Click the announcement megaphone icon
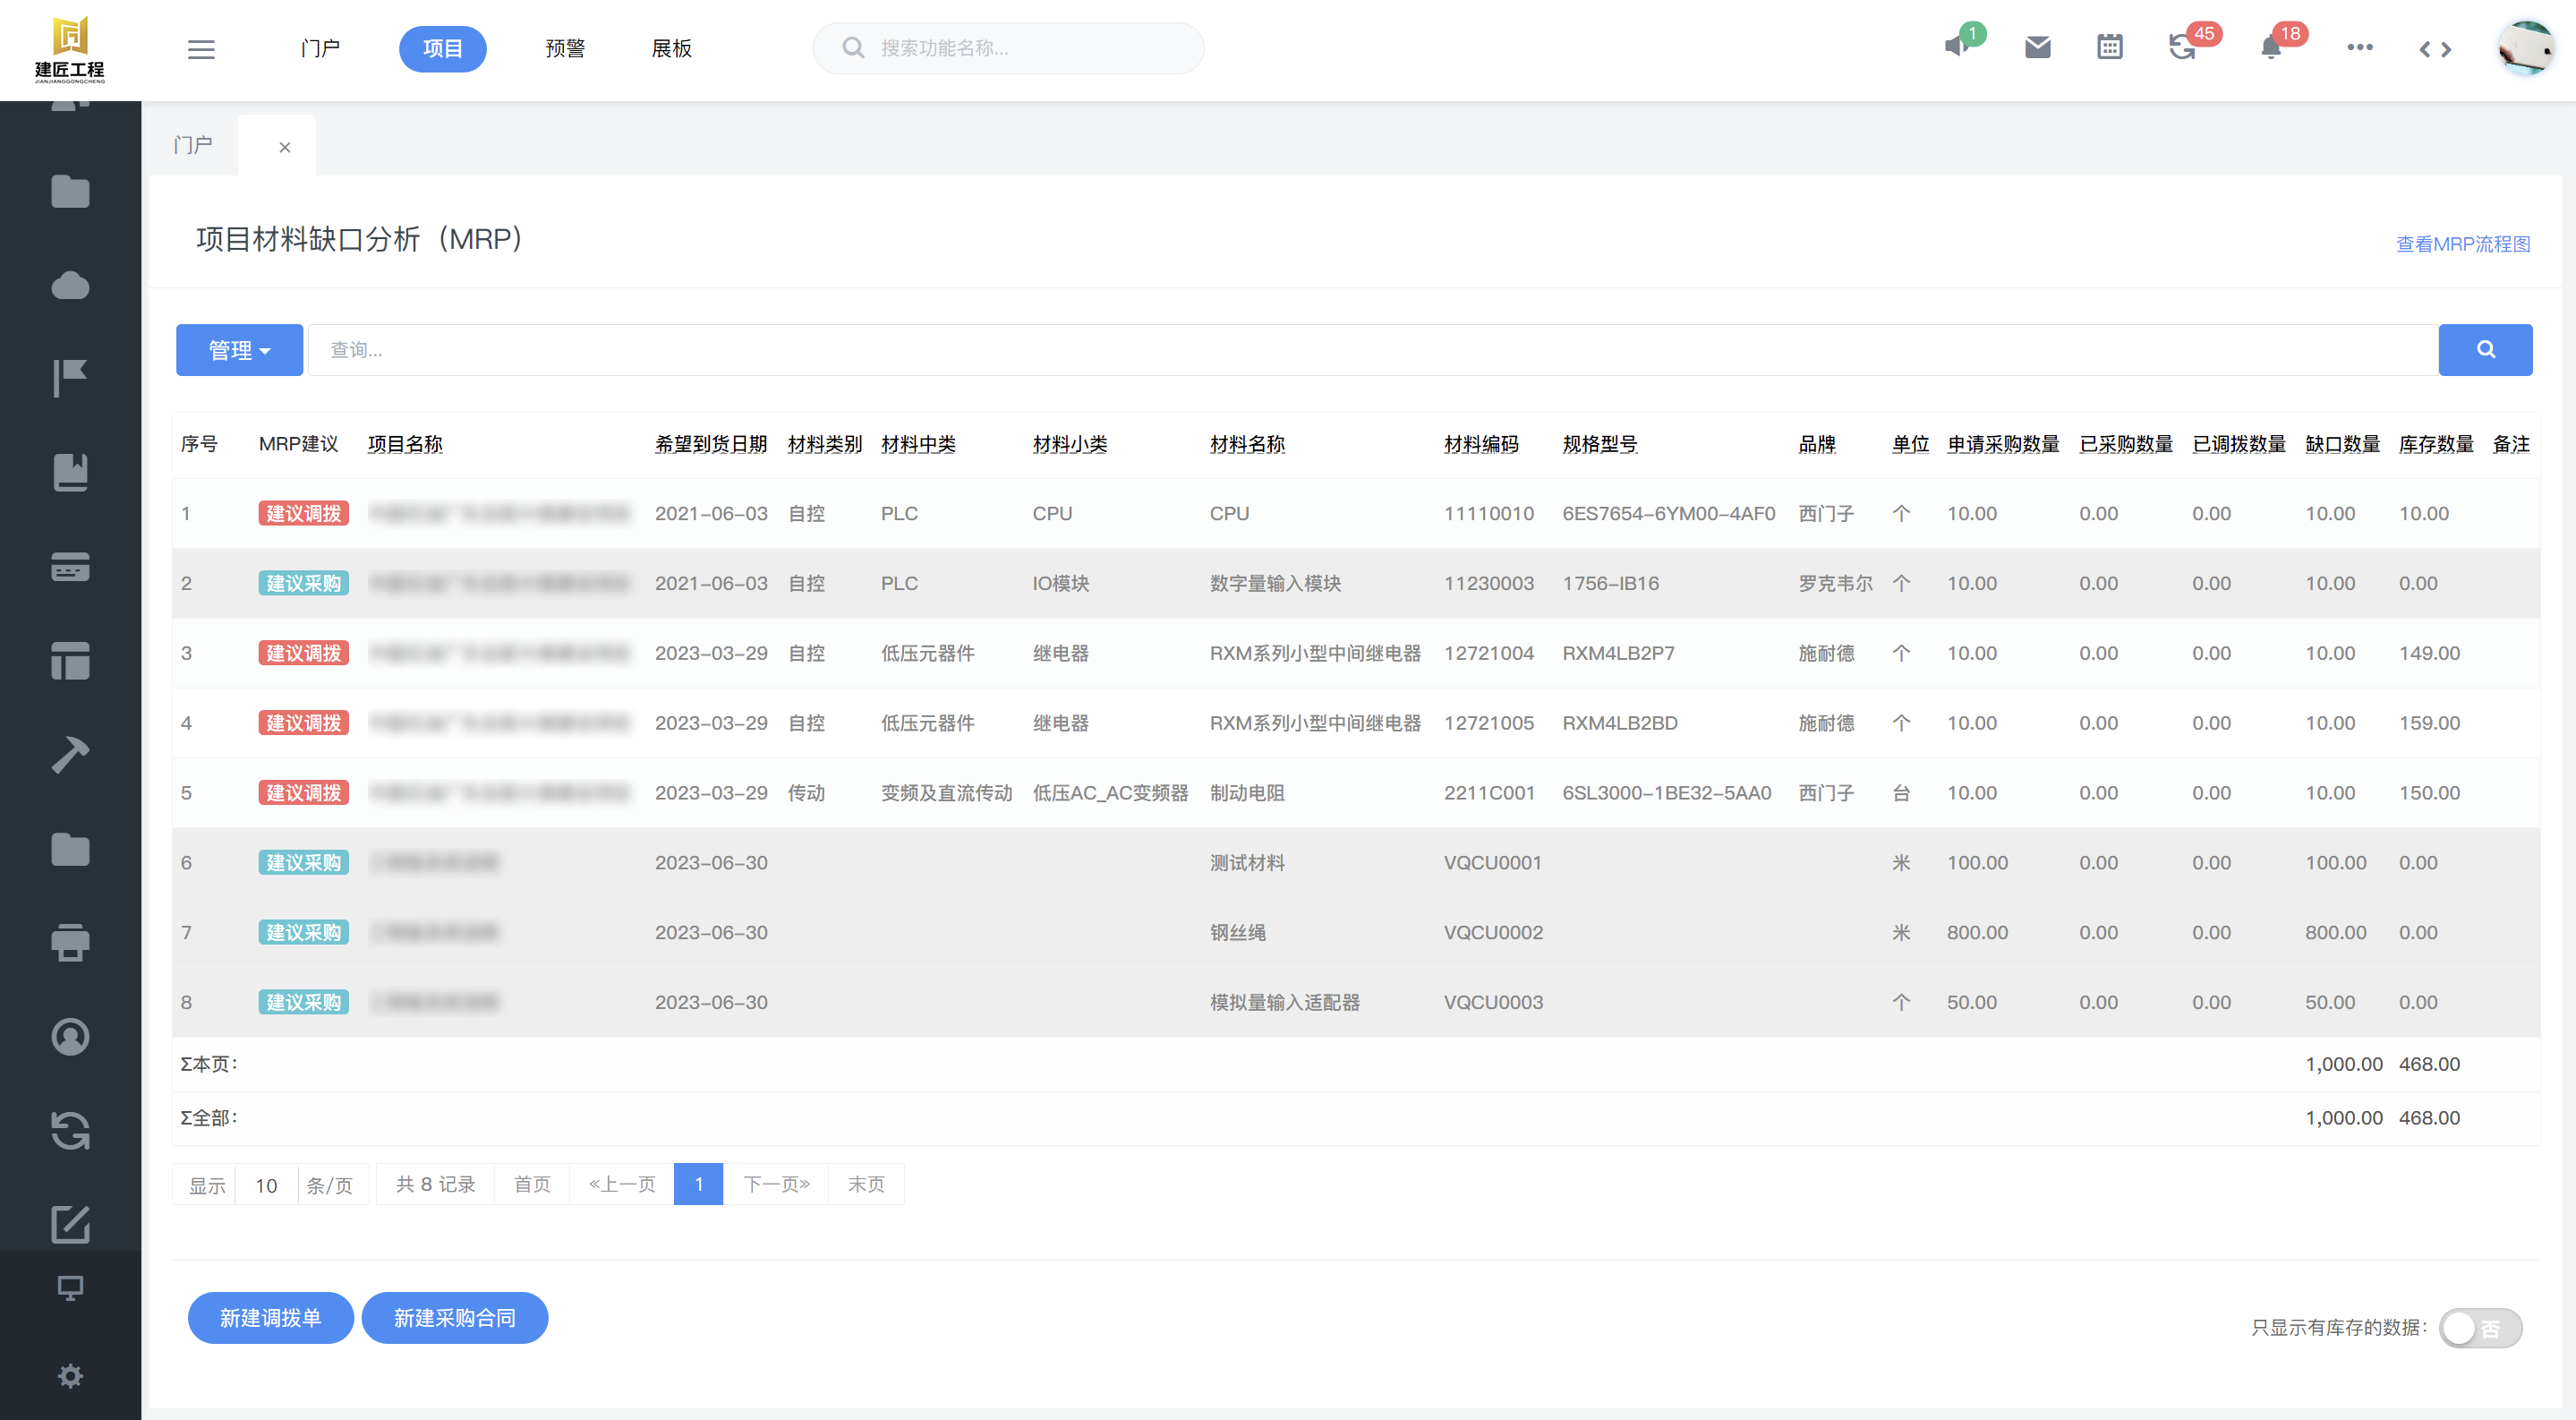The width and height of the screenshot is (2576, 1420). (x=1956, y=47)
